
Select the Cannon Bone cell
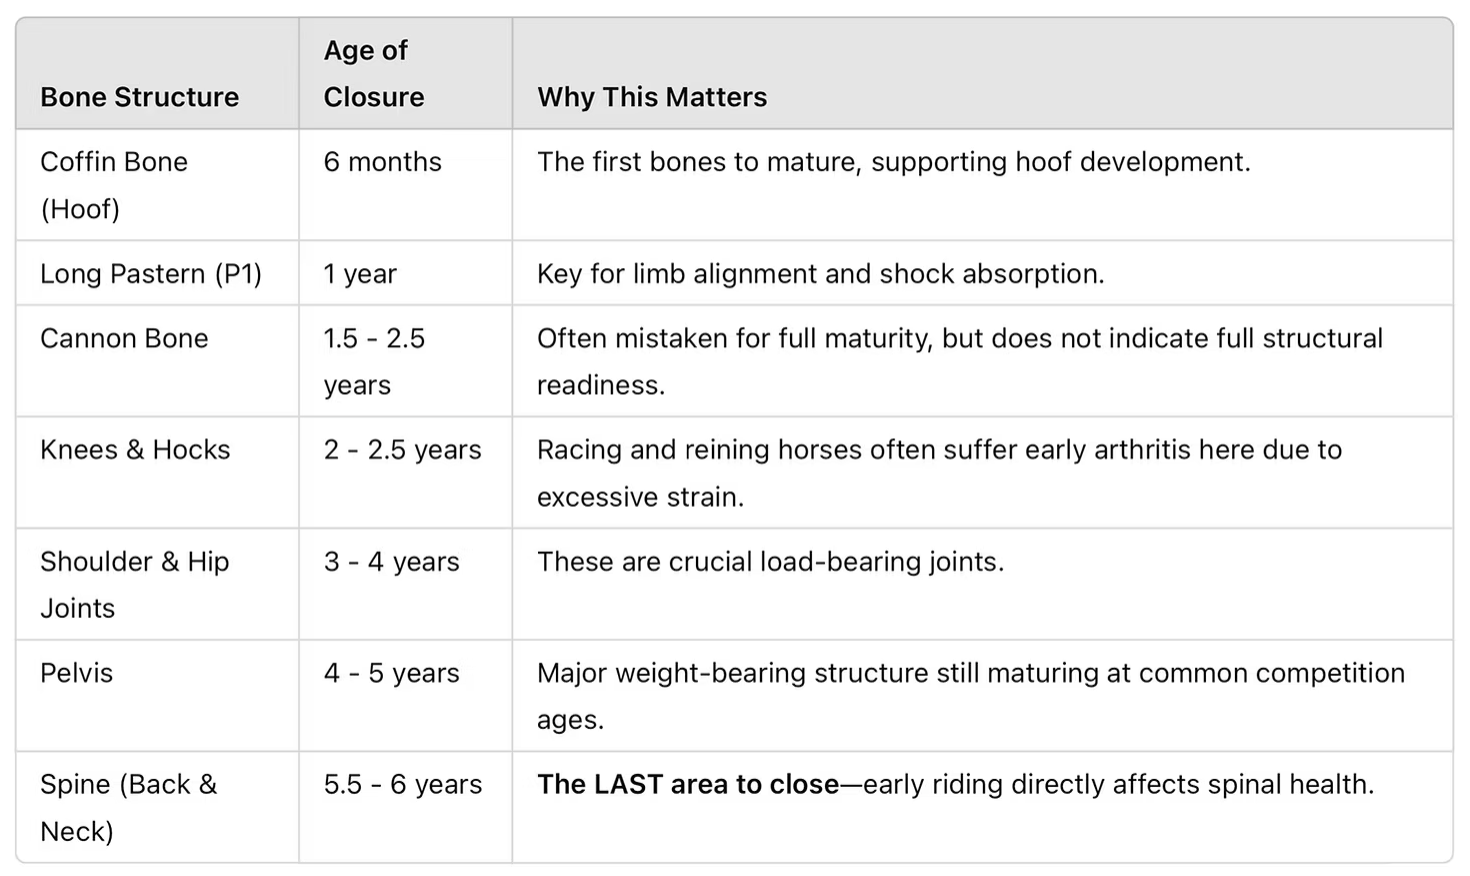[x=124, y=338]
